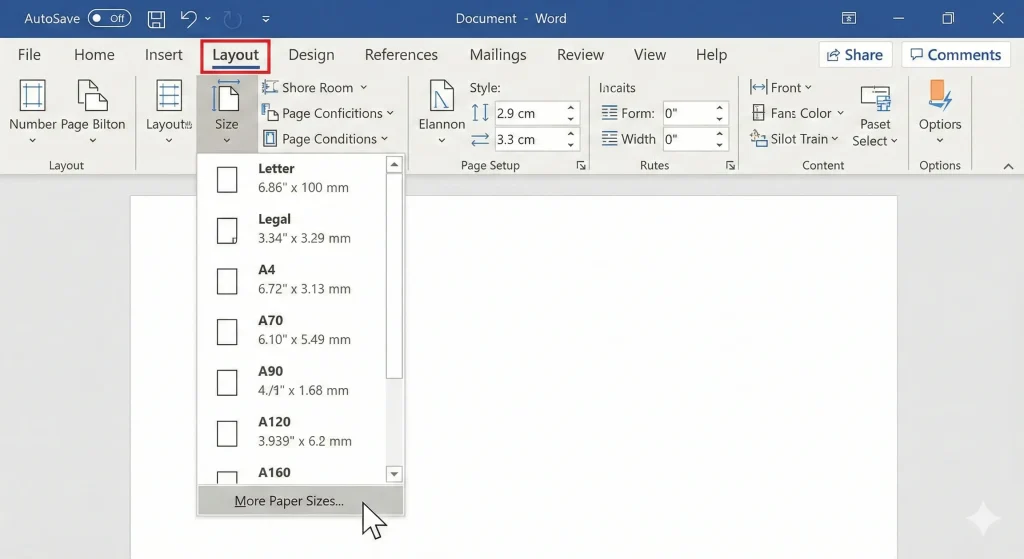
Task: Select the A160 paper size
Action: tap(292, 473)
